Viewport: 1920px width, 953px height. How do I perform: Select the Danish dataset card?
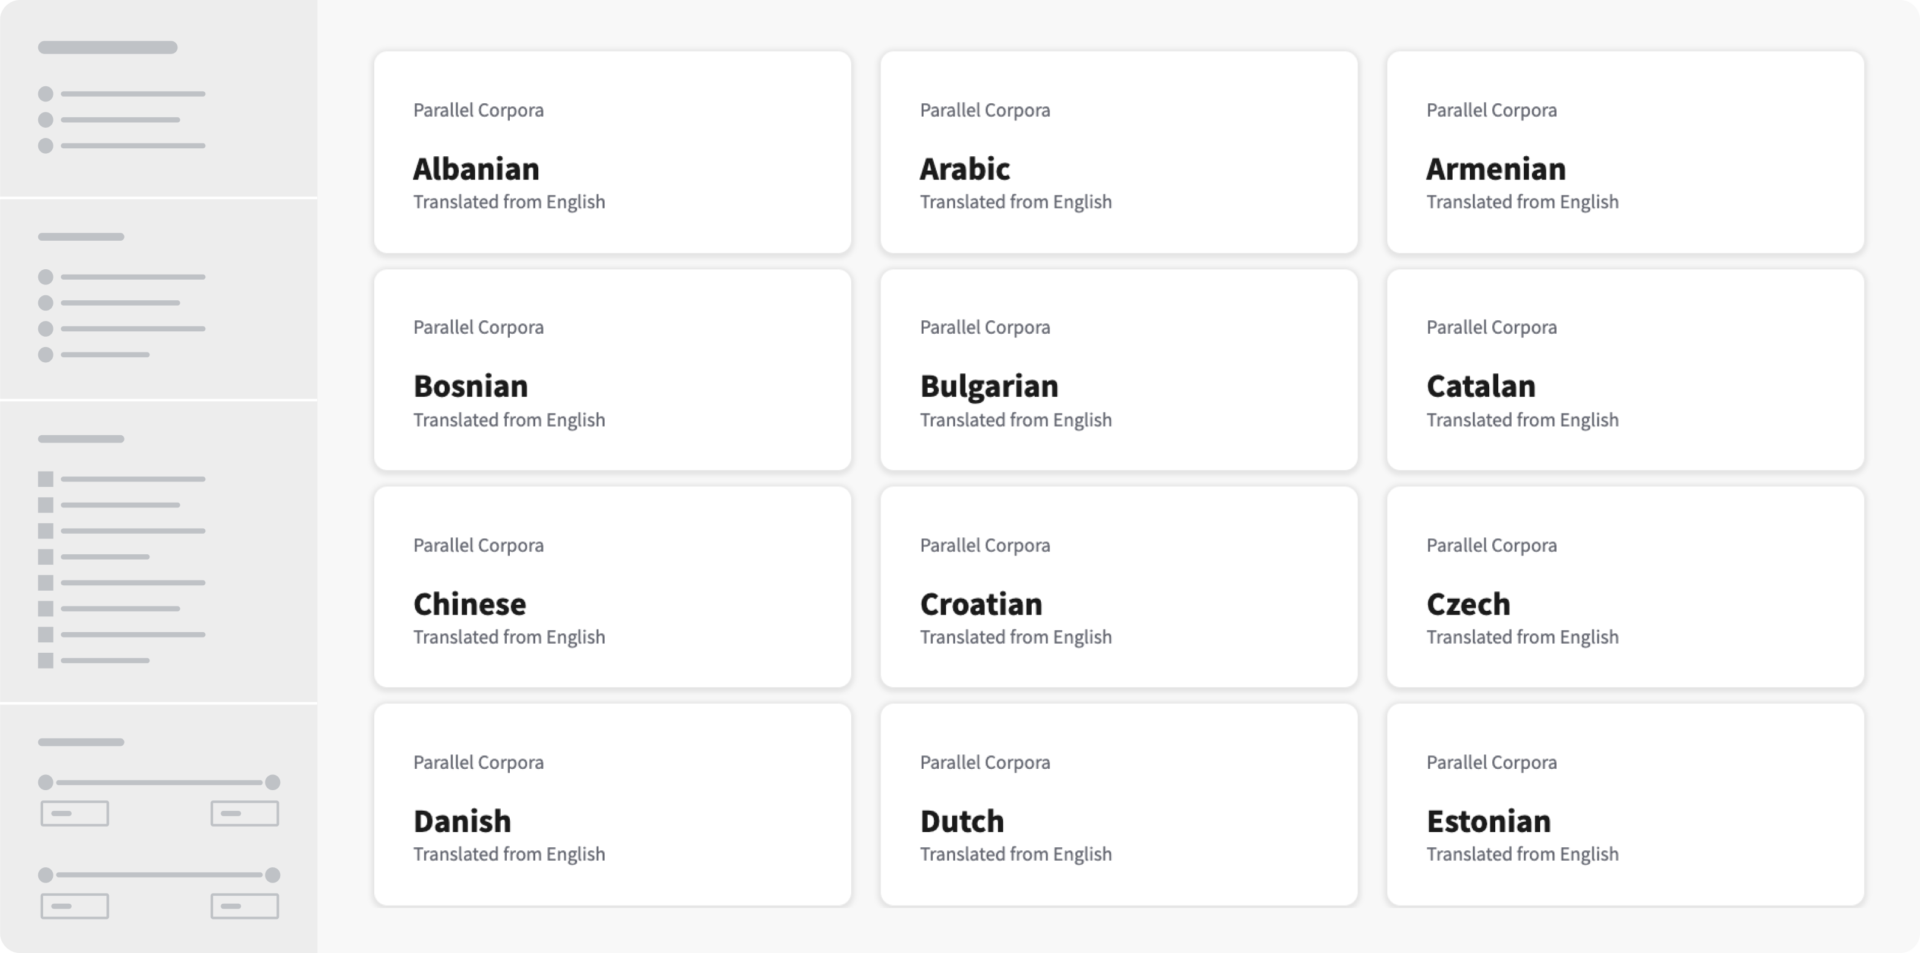coord(612,805)
